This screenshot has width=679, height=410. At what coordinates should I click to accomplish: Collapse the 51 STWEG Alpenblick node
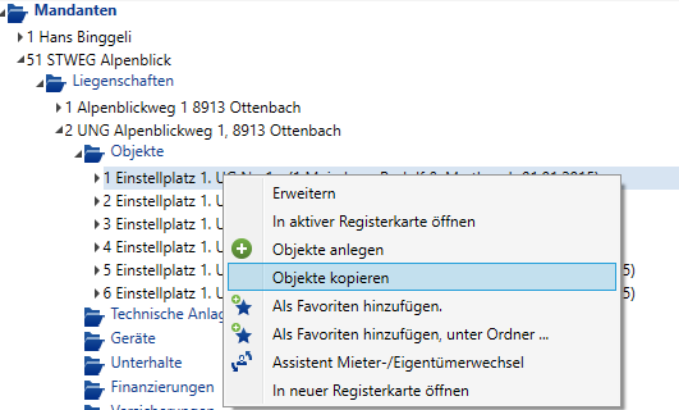pyautogui.click(x=20, y=61)
